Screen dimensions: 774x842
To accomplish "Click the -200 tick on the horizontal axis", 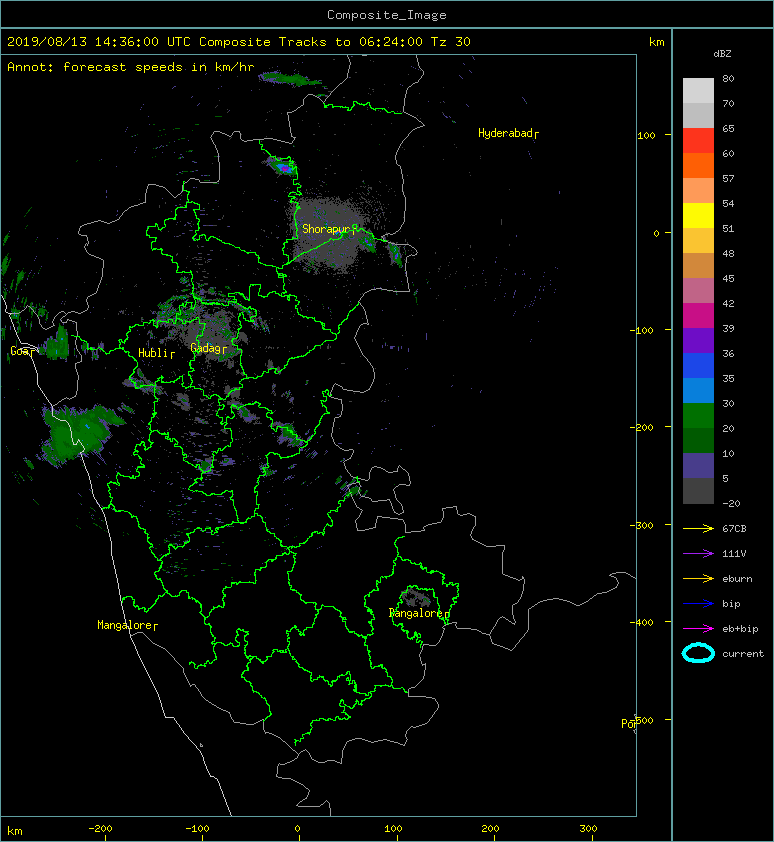I will tap(100, 829).
